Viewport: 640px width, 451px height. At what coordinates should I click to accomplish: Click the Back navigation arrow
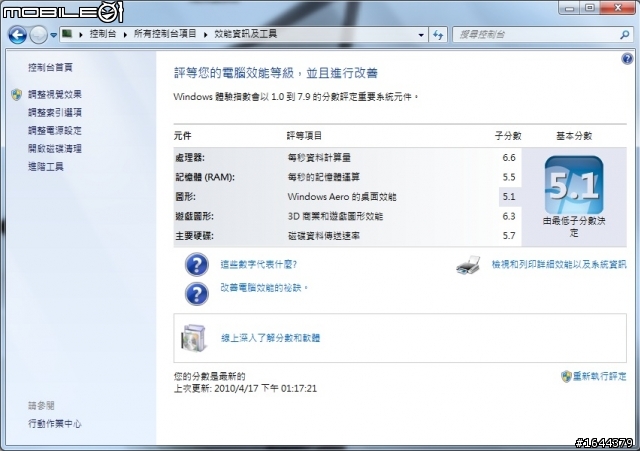tap(18, 35)
